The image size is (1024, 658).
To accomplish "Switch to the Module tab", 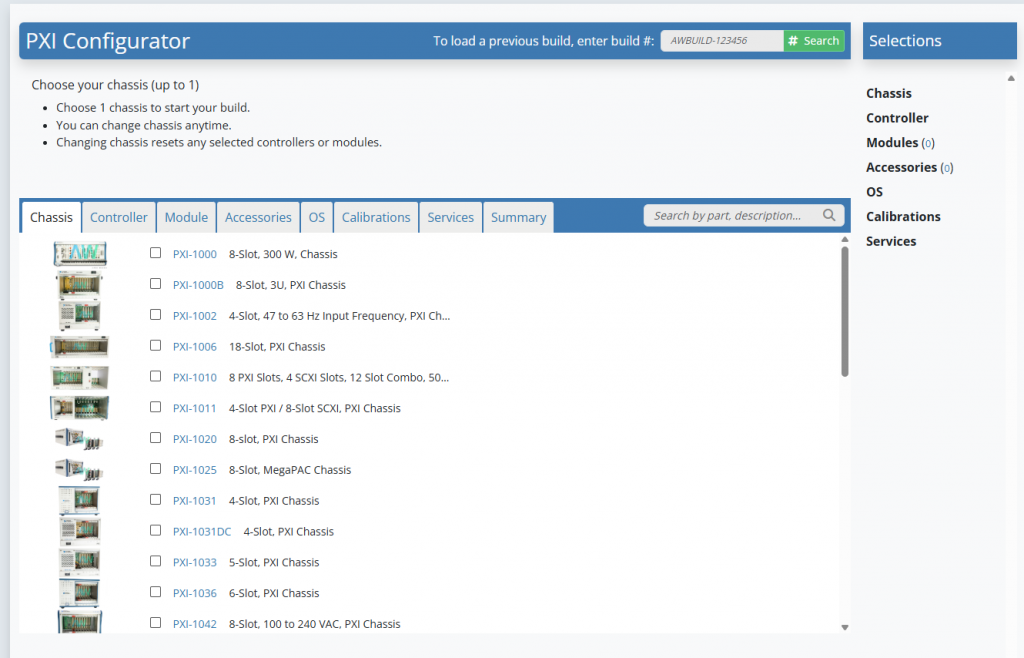I will [x=186, y=217].
